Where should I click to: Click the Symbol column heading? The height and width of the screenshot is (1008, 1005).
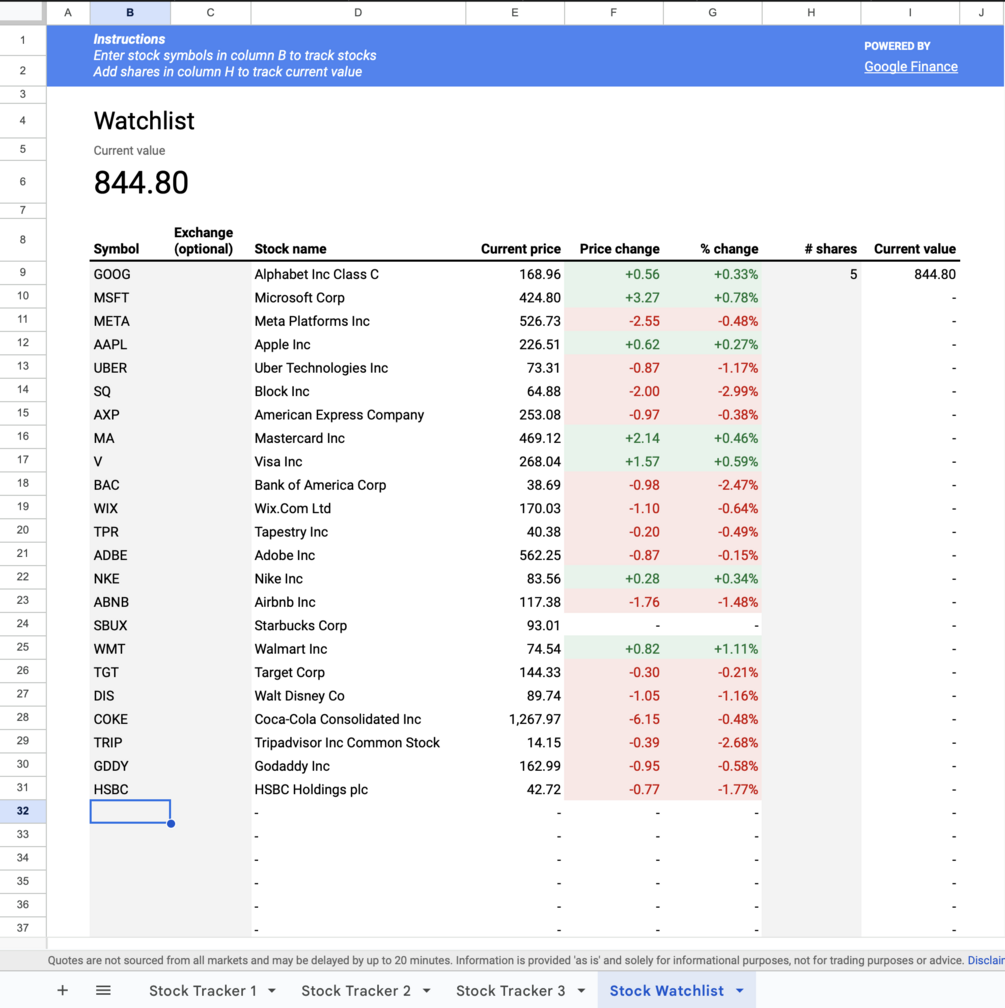pyautogui.click(x=116, y=249)
